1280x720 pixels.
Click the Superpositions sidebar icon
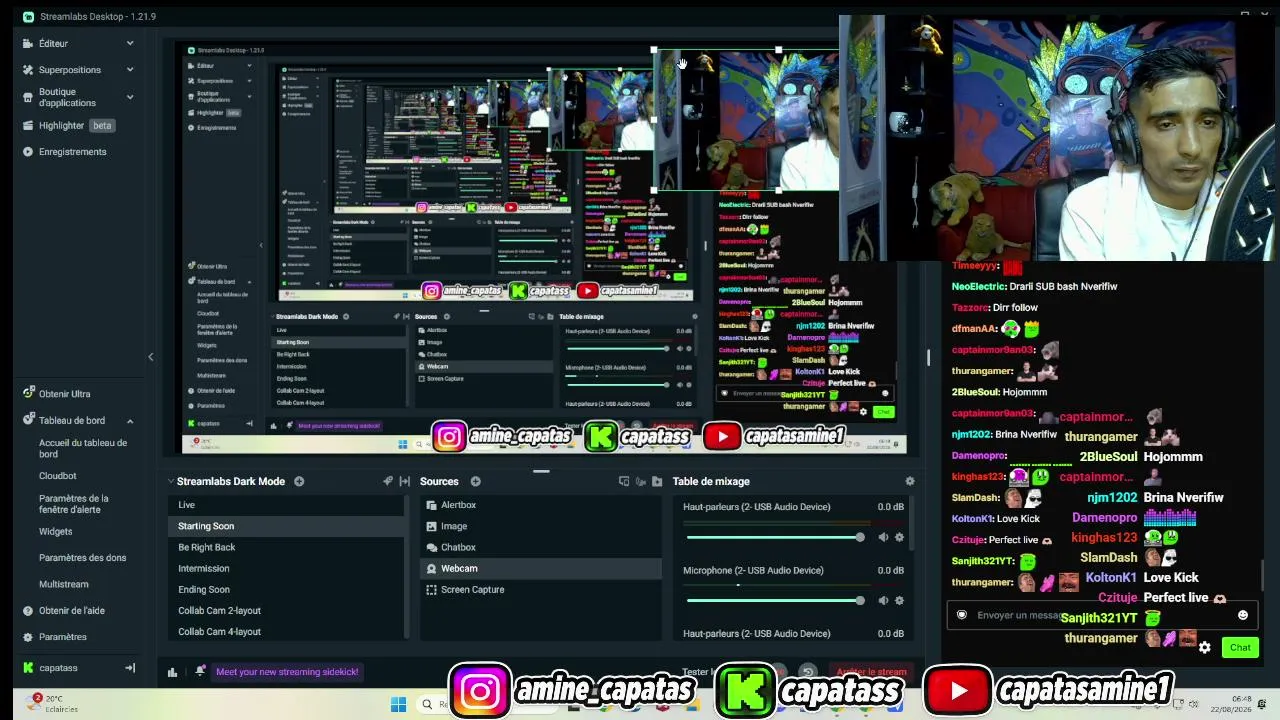(28, 69)
